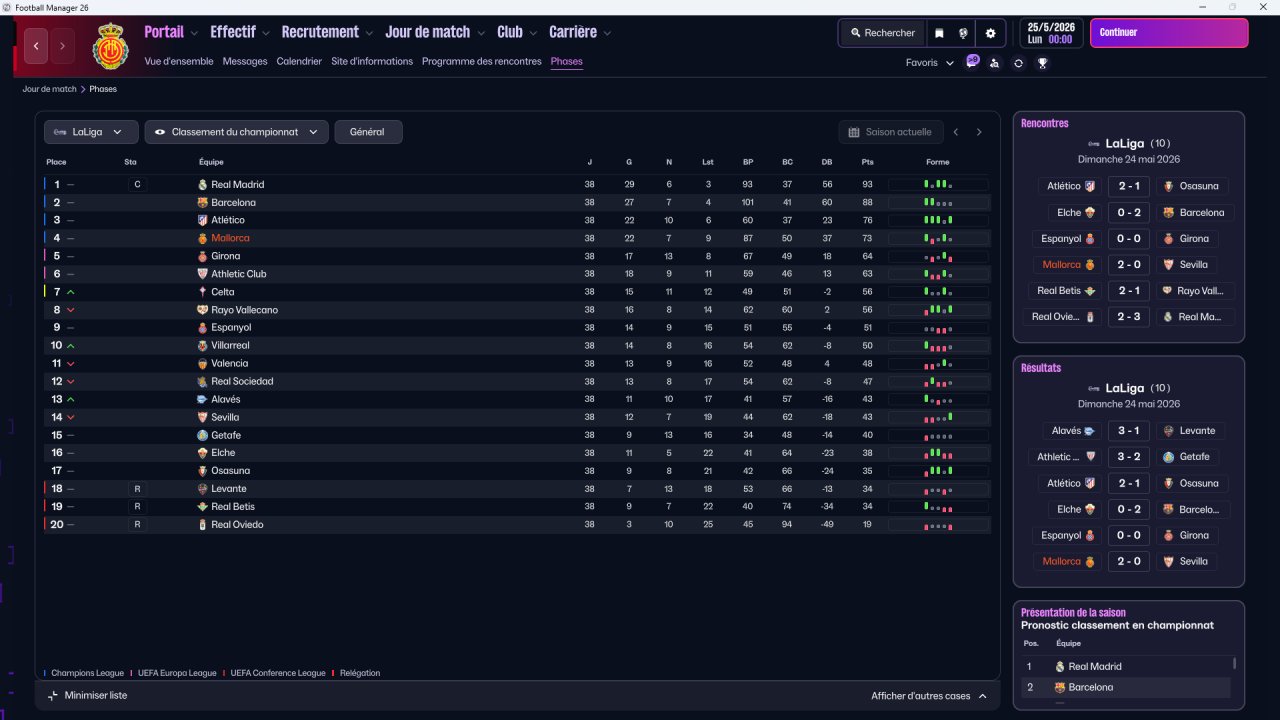Switch to Programme des rencontres tab
Image resolution: width=1280 pixels, height=720 pixels.
point(482,61)
